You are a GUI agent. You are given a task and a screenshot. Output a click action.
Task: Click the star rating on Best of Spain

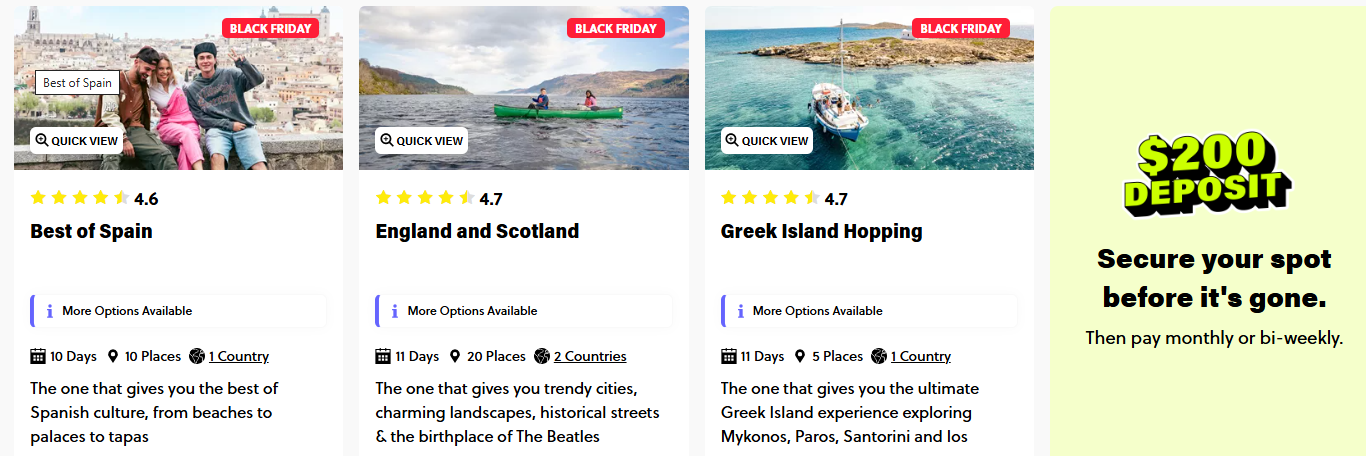[80, 198]
